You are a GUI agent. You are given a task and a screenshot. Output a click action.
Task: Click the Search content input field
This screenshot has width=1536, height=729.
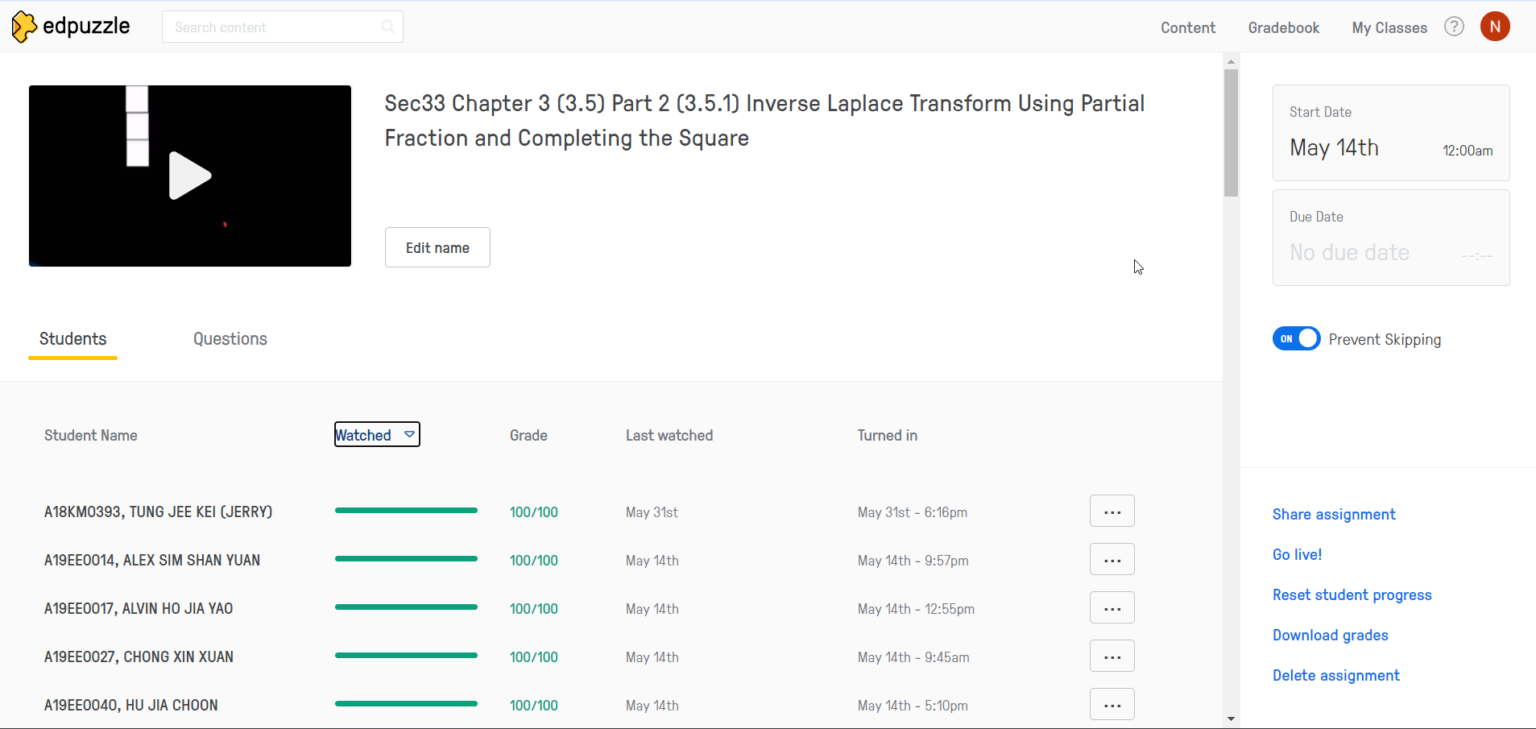click(x=270, y=27)
